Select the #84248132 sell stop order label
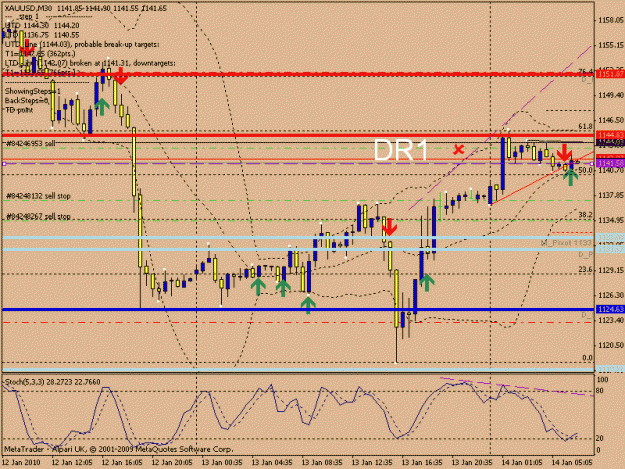Image resolution: width=625 pixels, height=469 pixels. [38, 196]
